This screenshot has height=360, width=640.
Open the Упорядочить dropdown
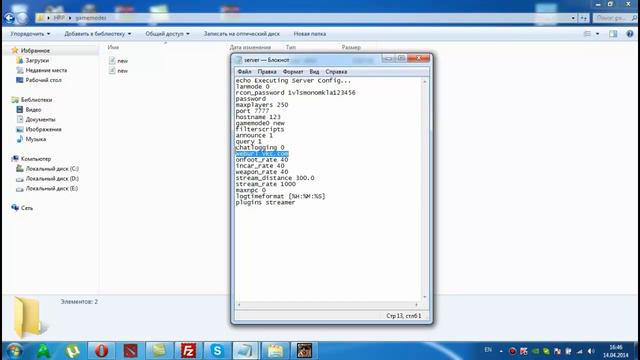coord(30,34)
